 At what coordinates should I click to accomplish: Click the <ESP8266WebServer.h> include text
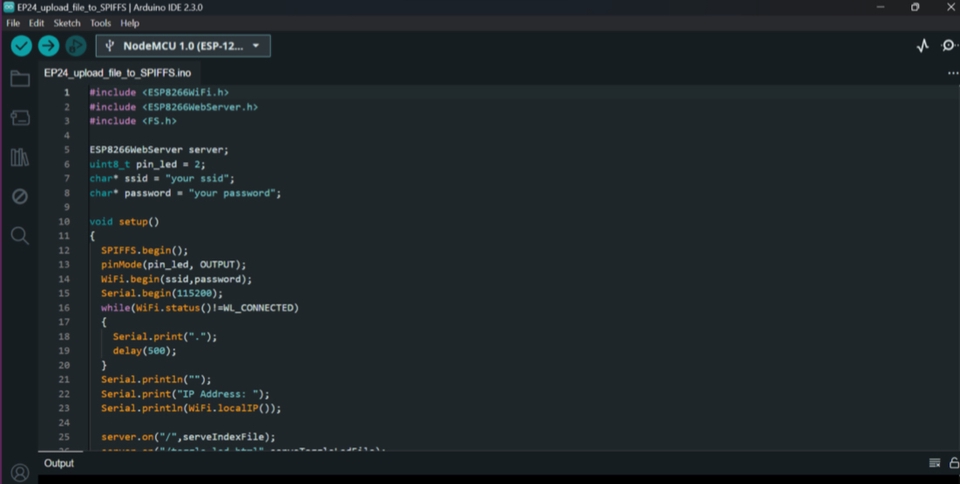(200, 107)
